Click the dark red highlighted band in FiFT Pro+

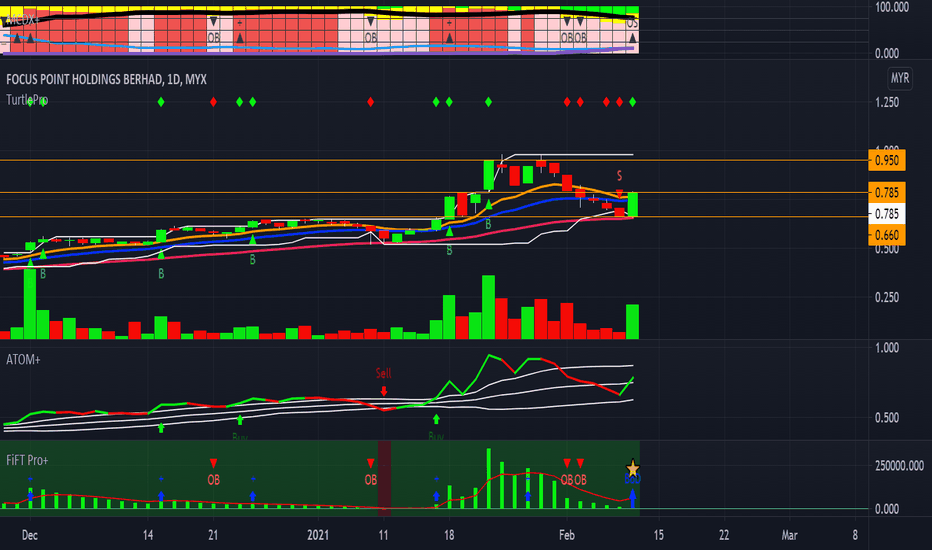[x=385, y=478]
